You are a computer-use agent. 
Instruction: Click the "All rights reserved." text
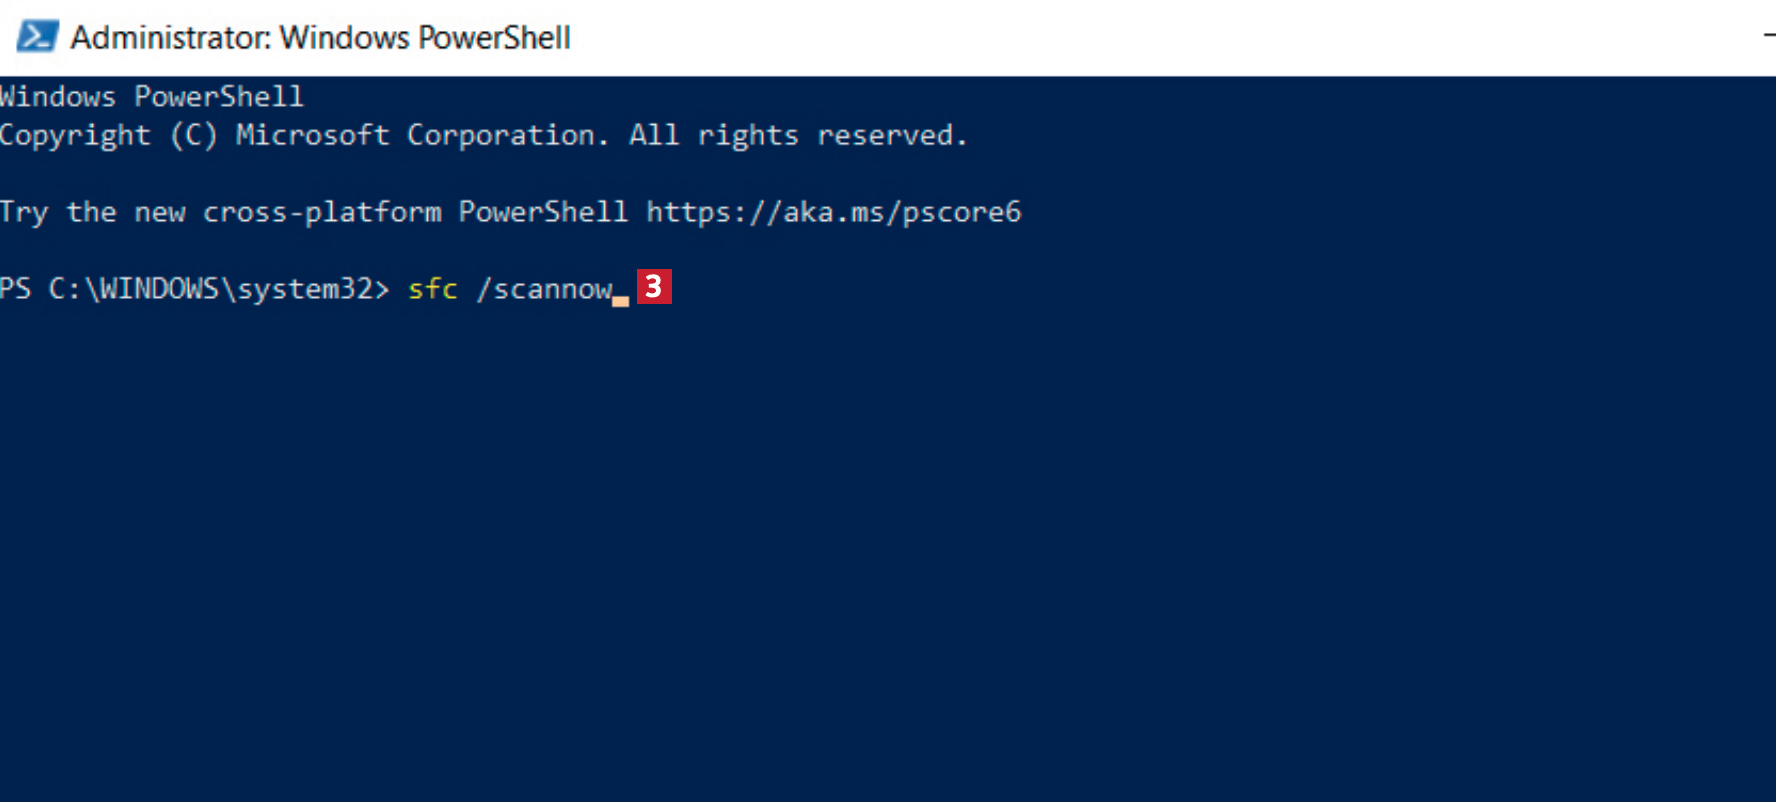tap(797, 135)
